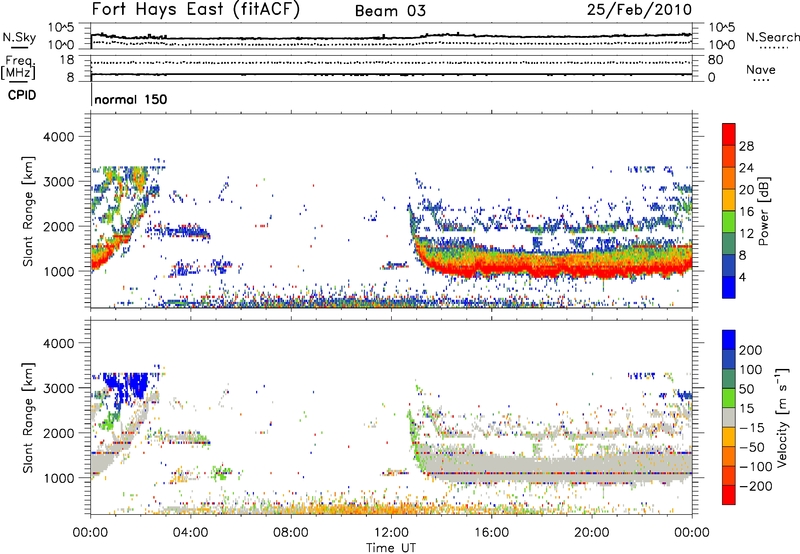Click the left 10^5 noise tick label
This screenshot has width=800, height=554.
coord(61,27)
